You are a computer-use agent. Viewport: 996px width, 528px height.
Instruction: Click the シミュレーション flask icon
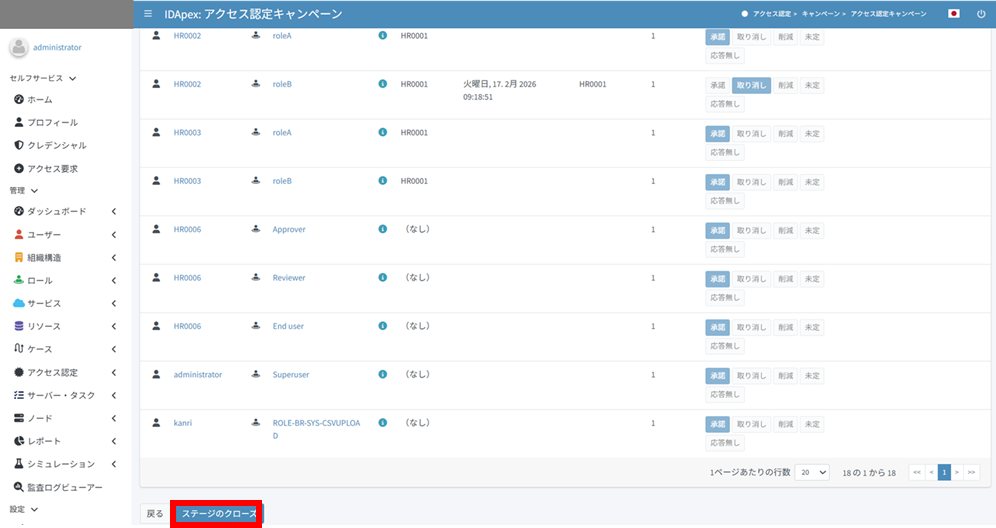tap(19, 464)
